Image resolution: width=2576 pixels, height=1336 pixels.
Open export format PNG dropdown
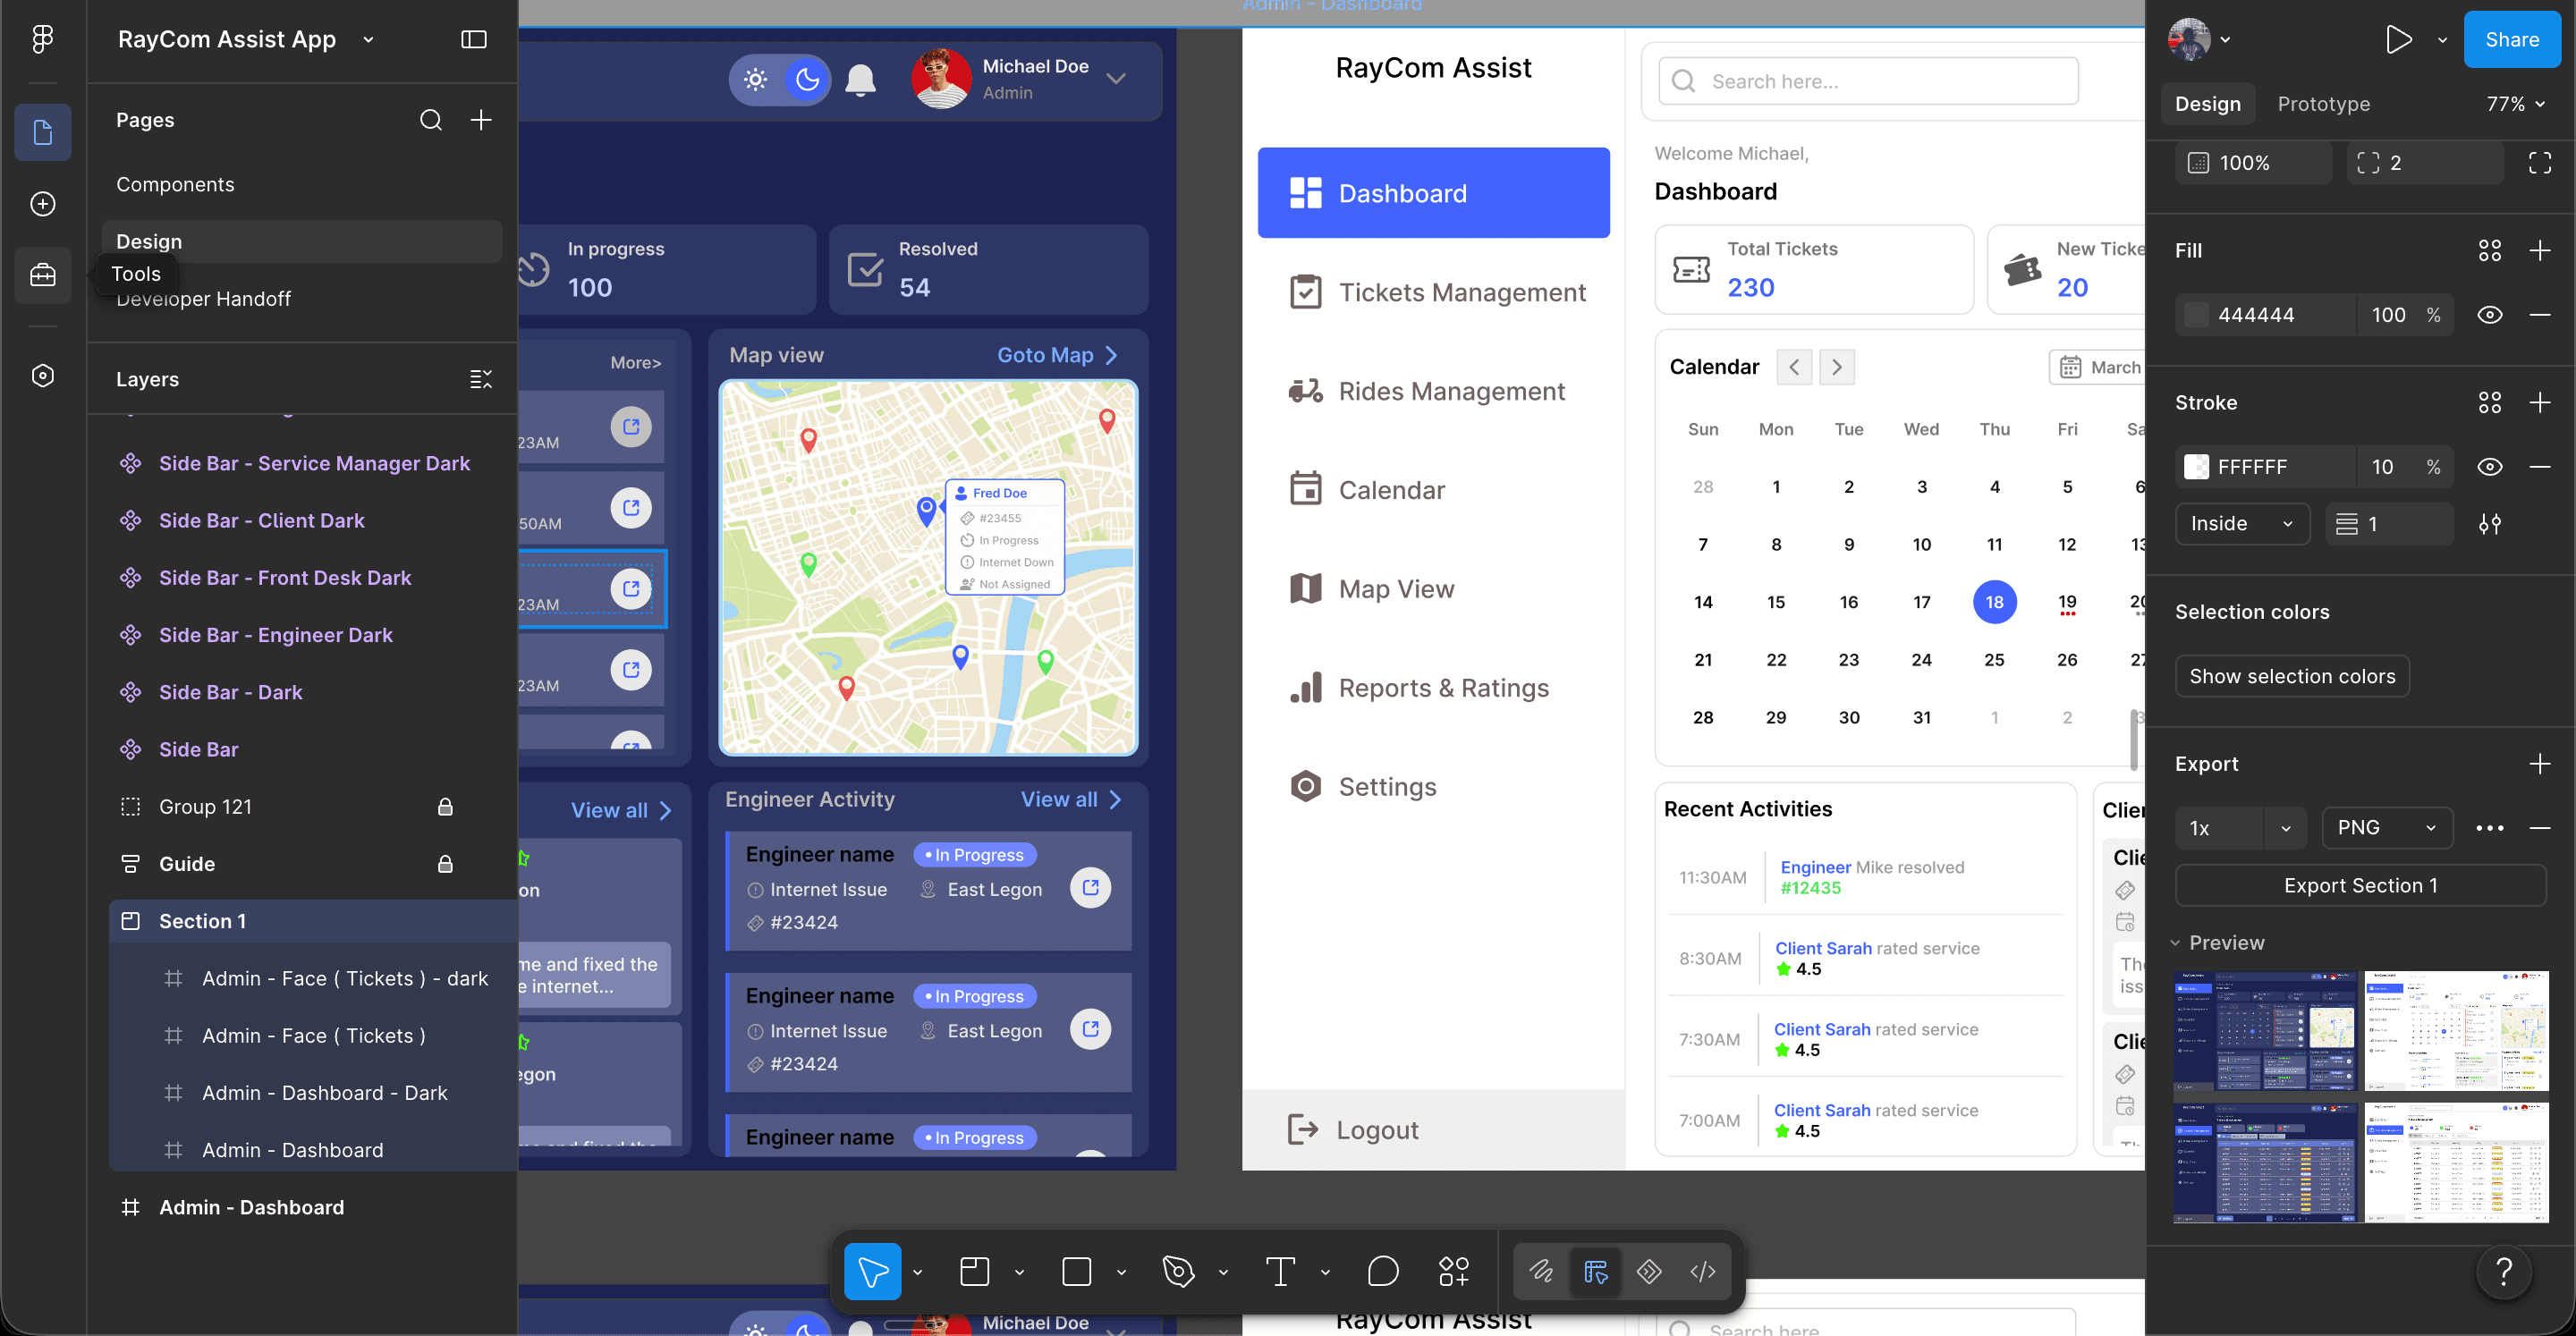tap(2387, 828)
